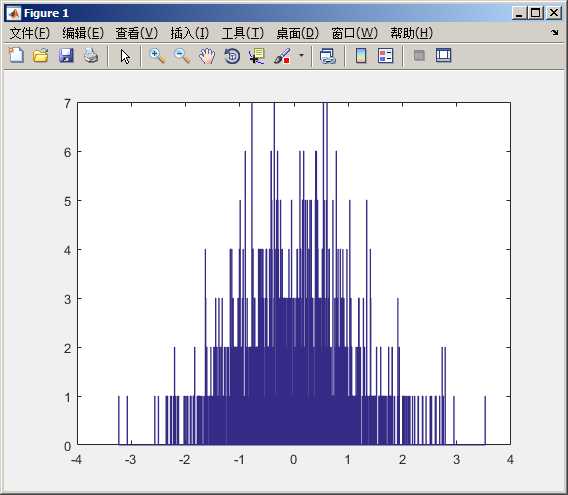Viewport: 568px width, 495px height.
Task: Select the Edit Plot arrow tool
Action: coord(125,57)
